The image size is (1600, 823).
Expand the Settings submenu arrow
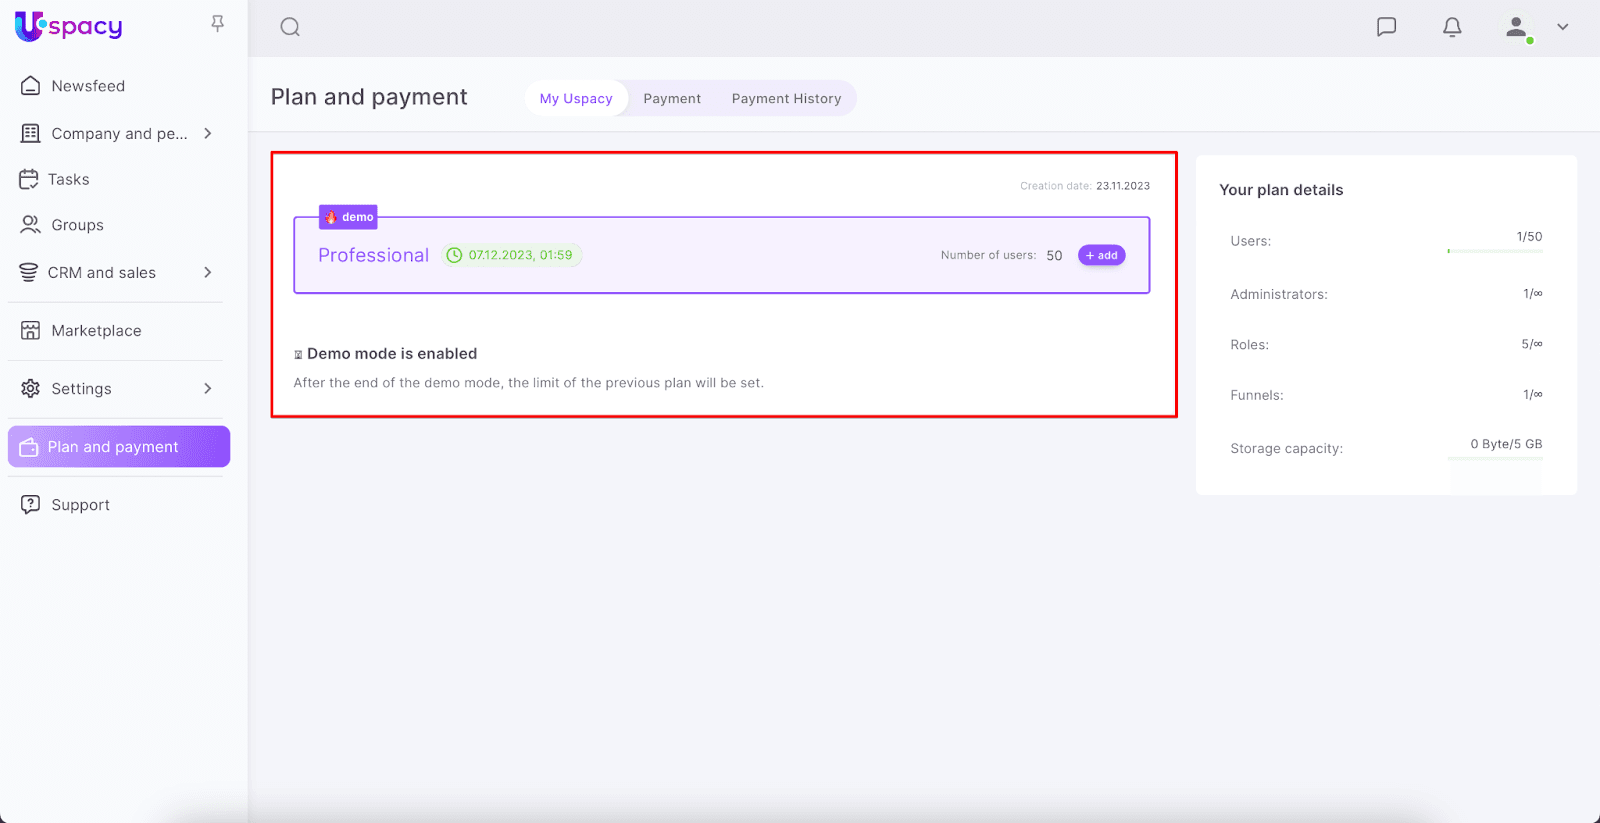point(208,388)
